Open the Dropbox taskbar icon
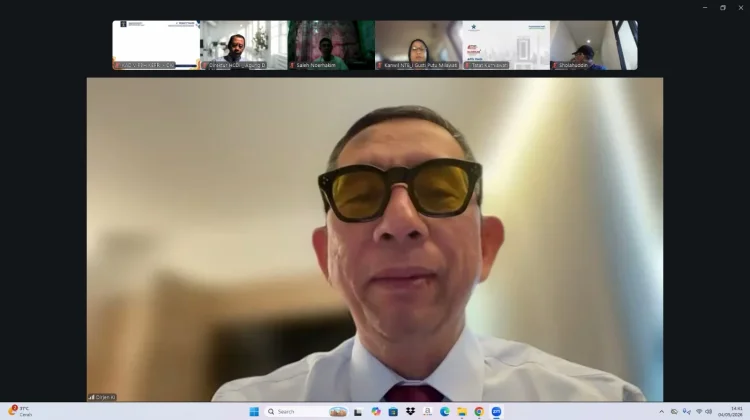This screenshot has width=750, height=420. coord(410,411)
